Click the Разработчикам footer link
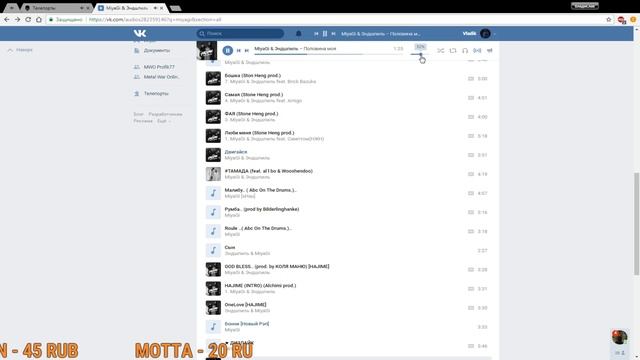 [x=165, y=114]
